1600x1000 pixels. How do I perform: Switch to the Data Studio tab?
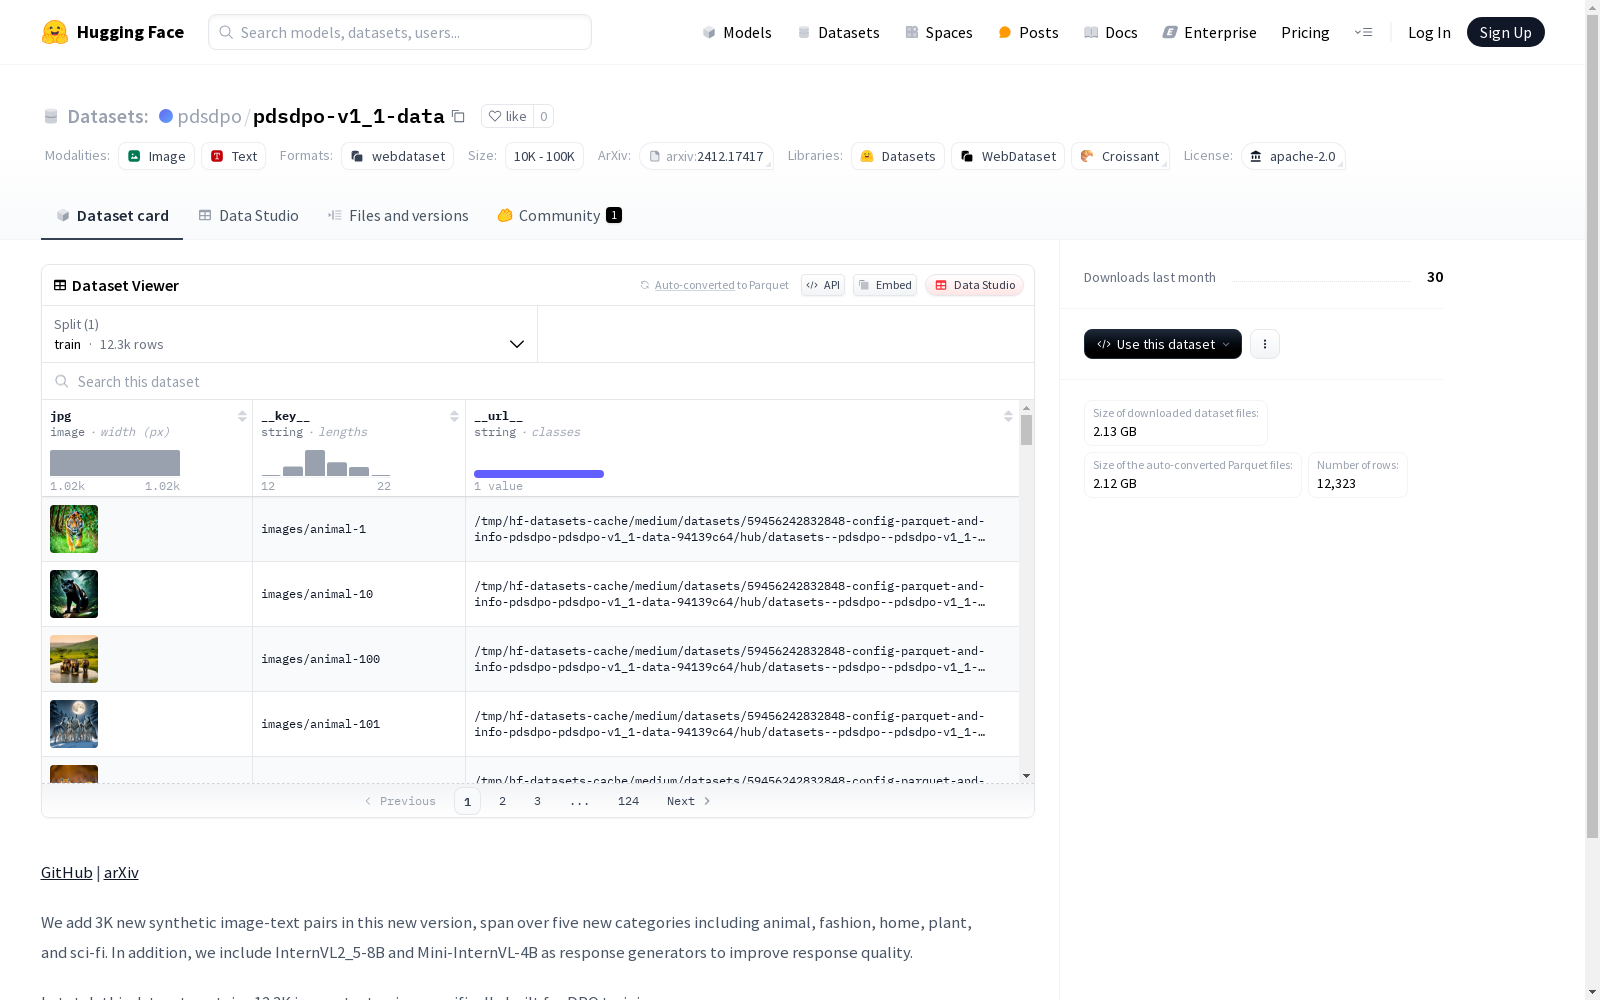point(248,215)
